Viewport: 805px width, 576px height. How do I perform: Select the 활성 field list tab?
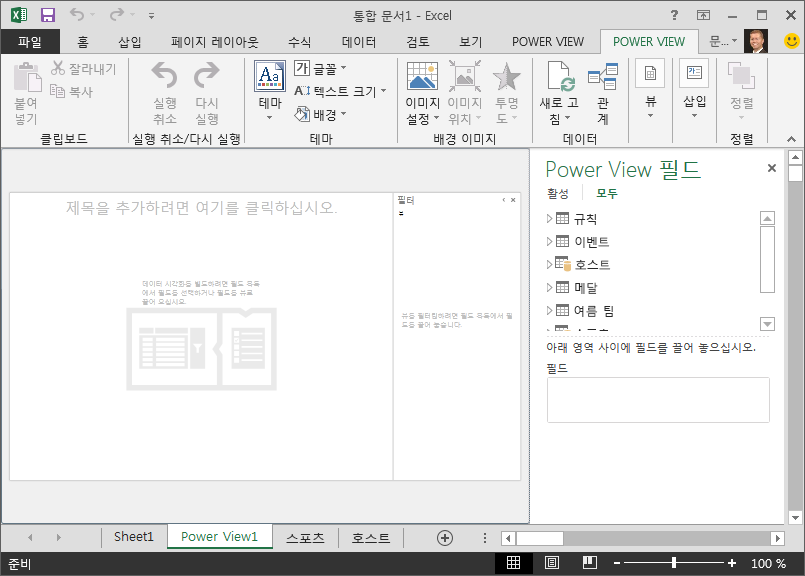pyautogui.click(x=558, y=193)
